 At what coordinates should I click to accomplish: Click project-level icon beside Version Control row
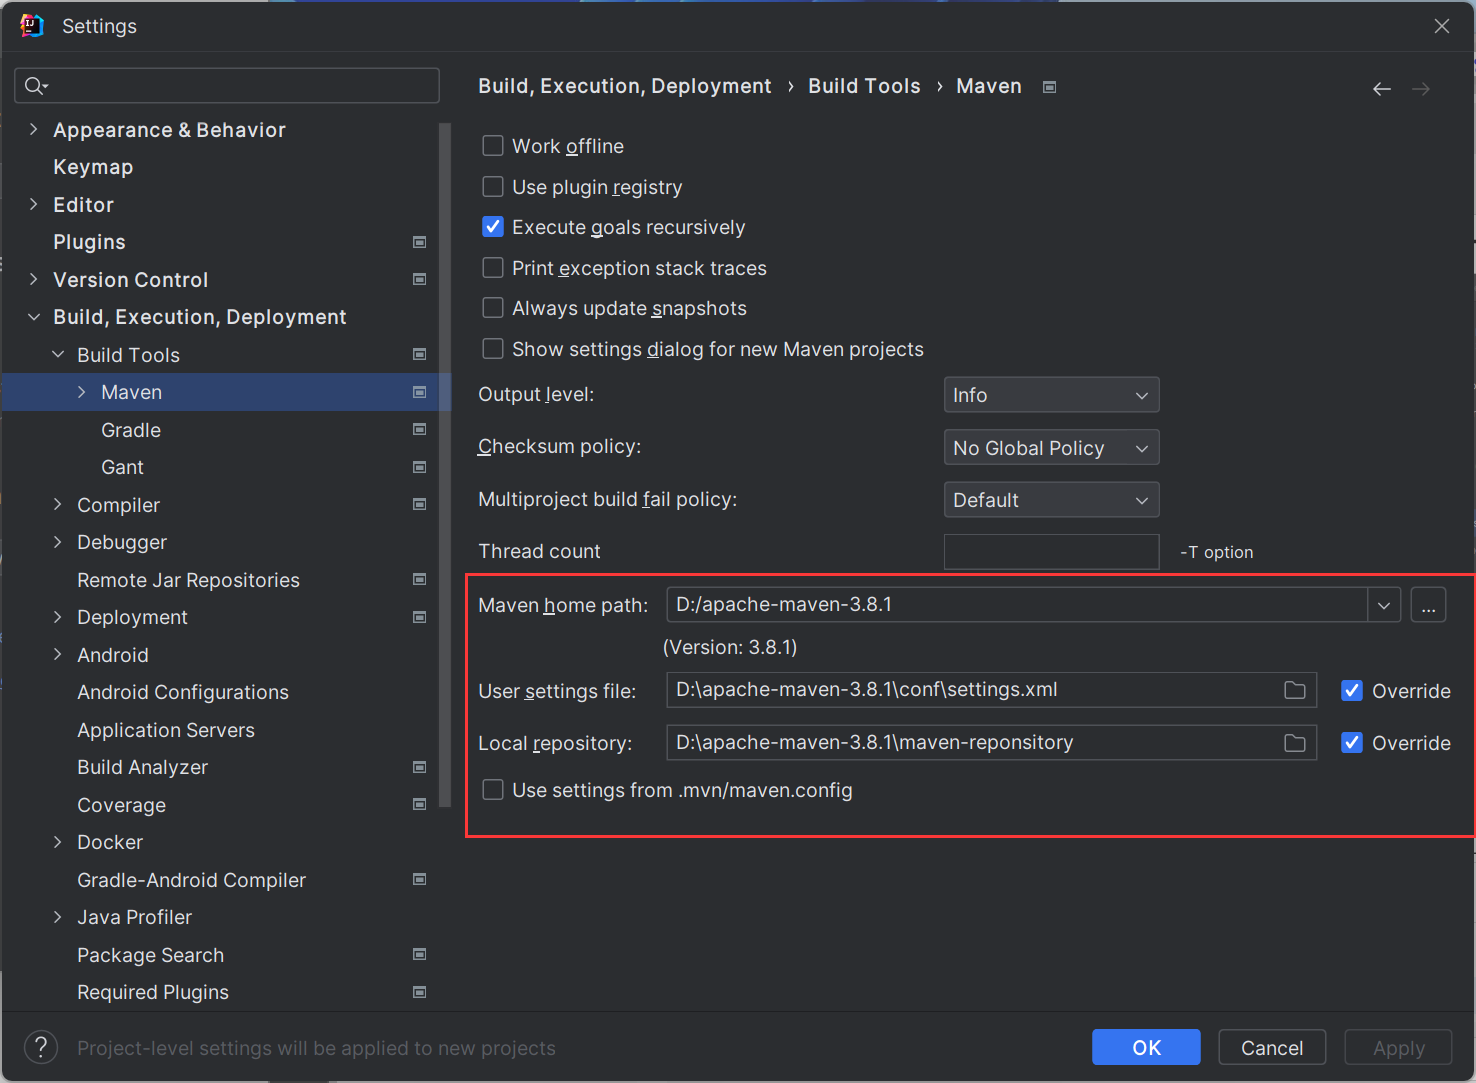coord(420,279)
